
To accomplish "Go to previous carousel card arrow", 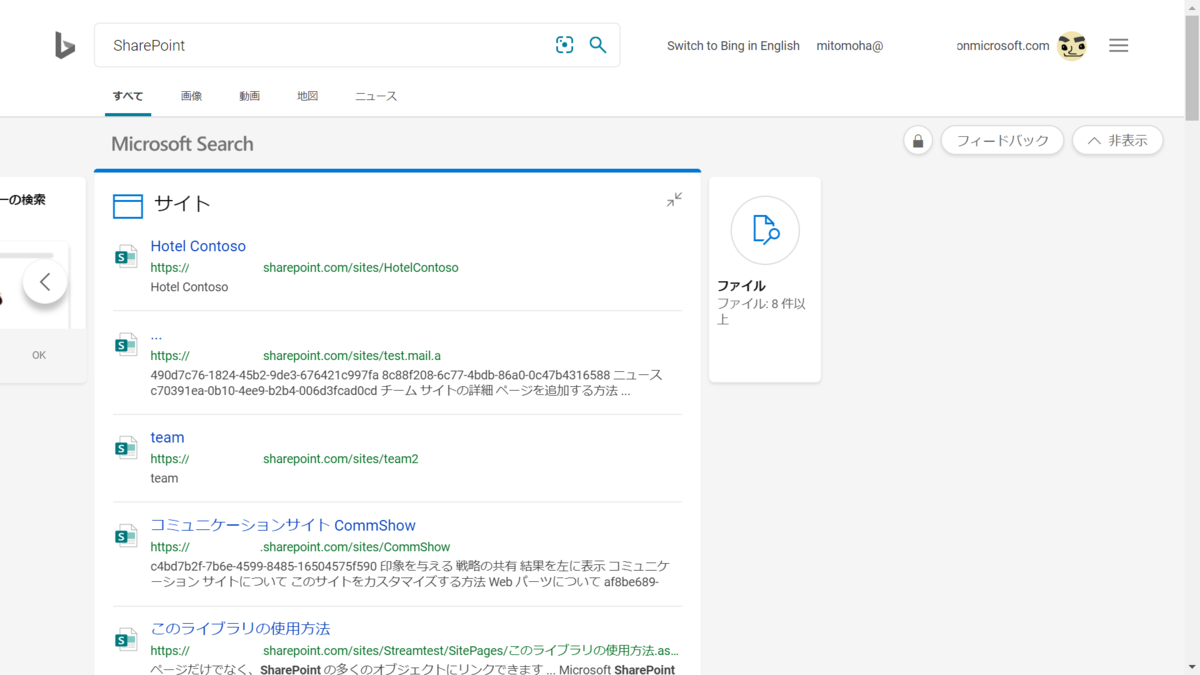I will [44, 282].
